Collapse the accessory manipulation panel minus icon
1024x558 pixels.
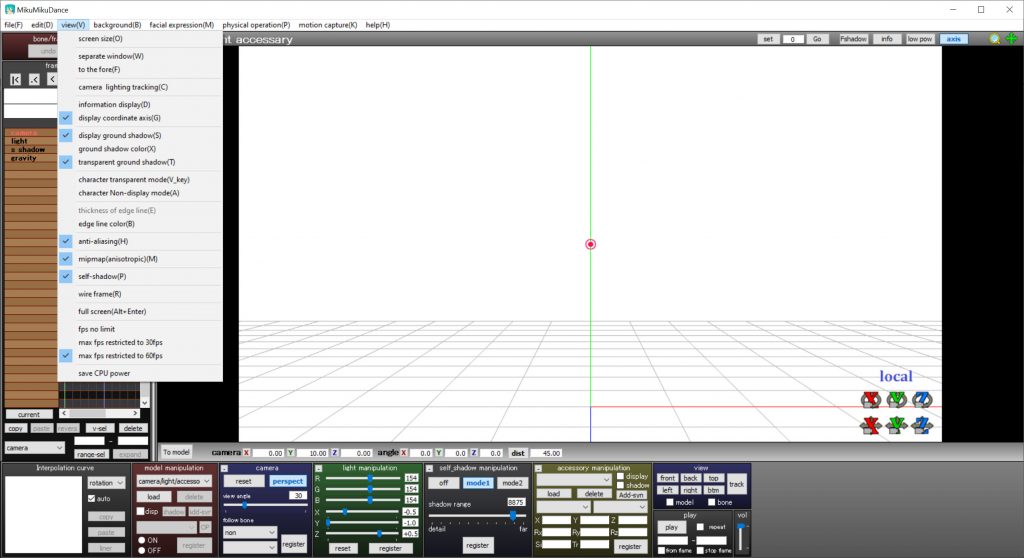tap(538, 468)
